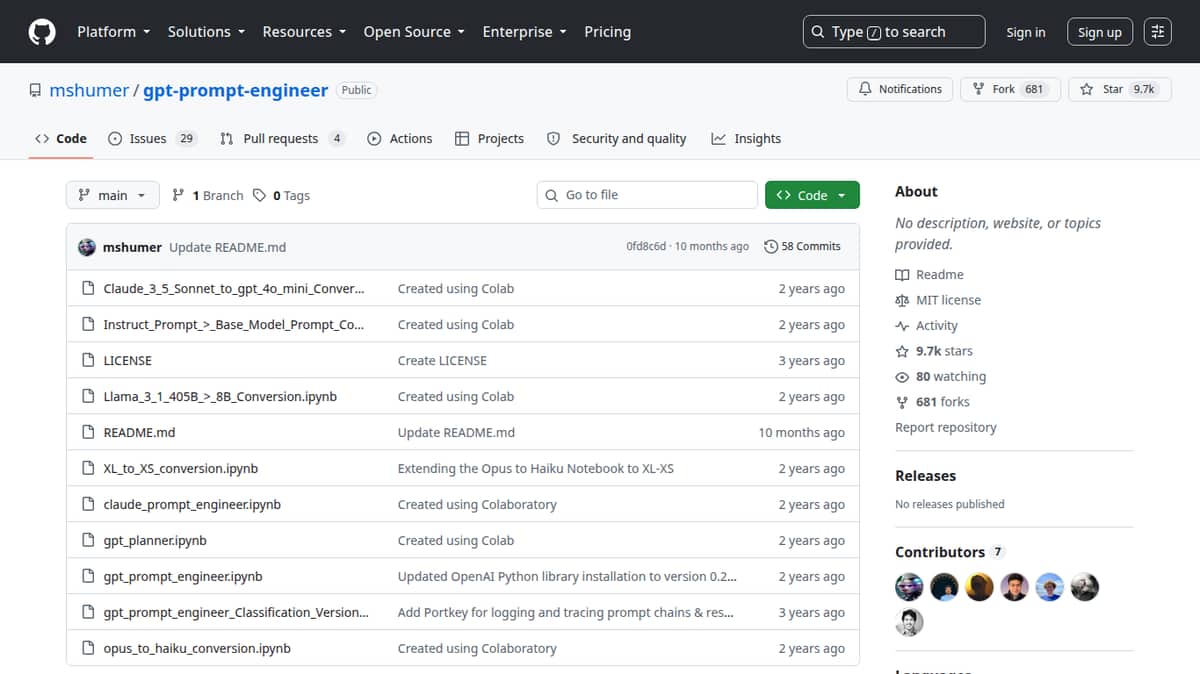Viewport: 1200px width, 674px height.
Task: View repository Activity link
Action: (927, 326)
